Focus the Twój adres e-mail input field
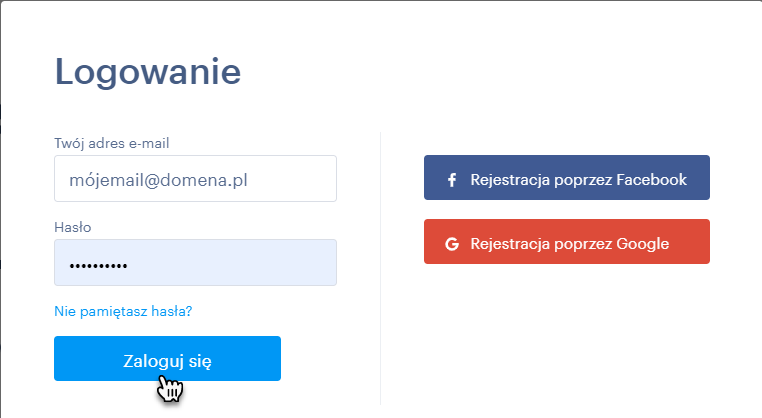The height and width of the screenshot is (418, 762). click(x=195, y=178)
